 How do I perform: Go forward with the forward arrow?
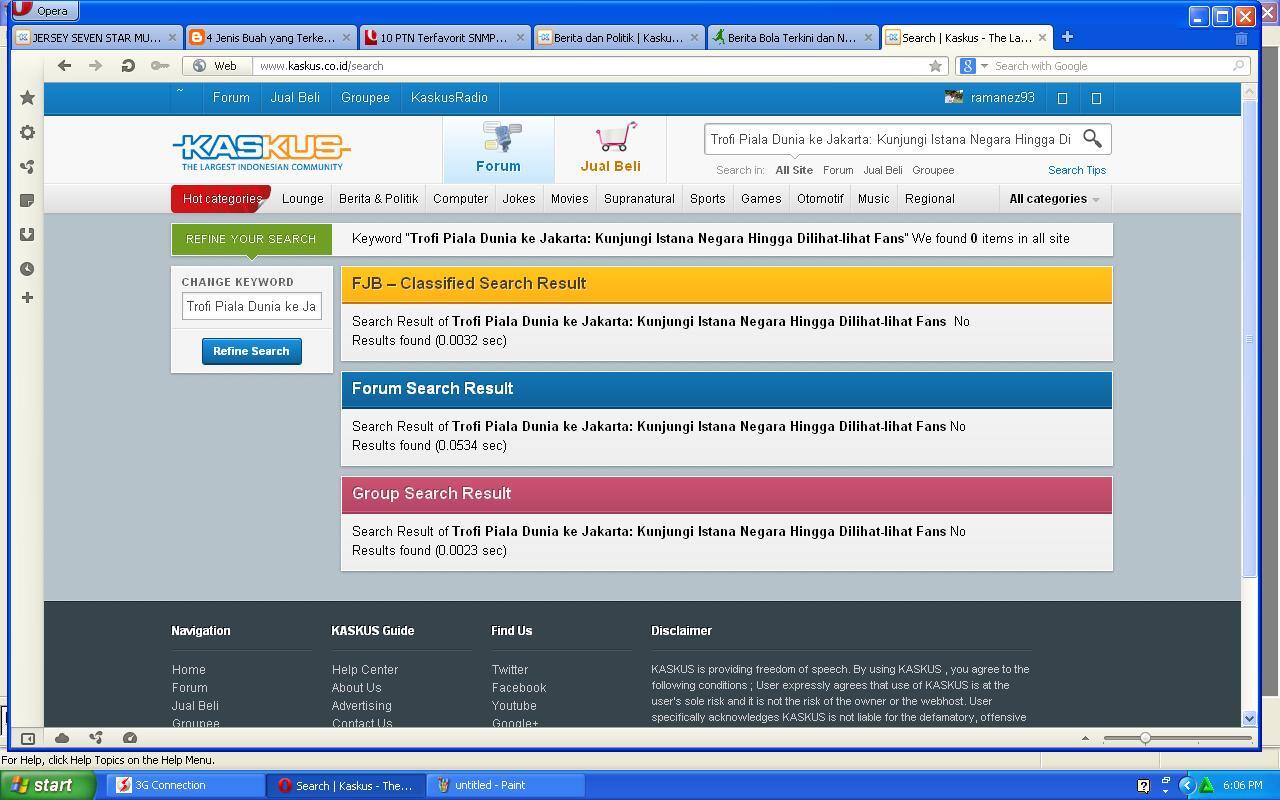pos(96,66)
